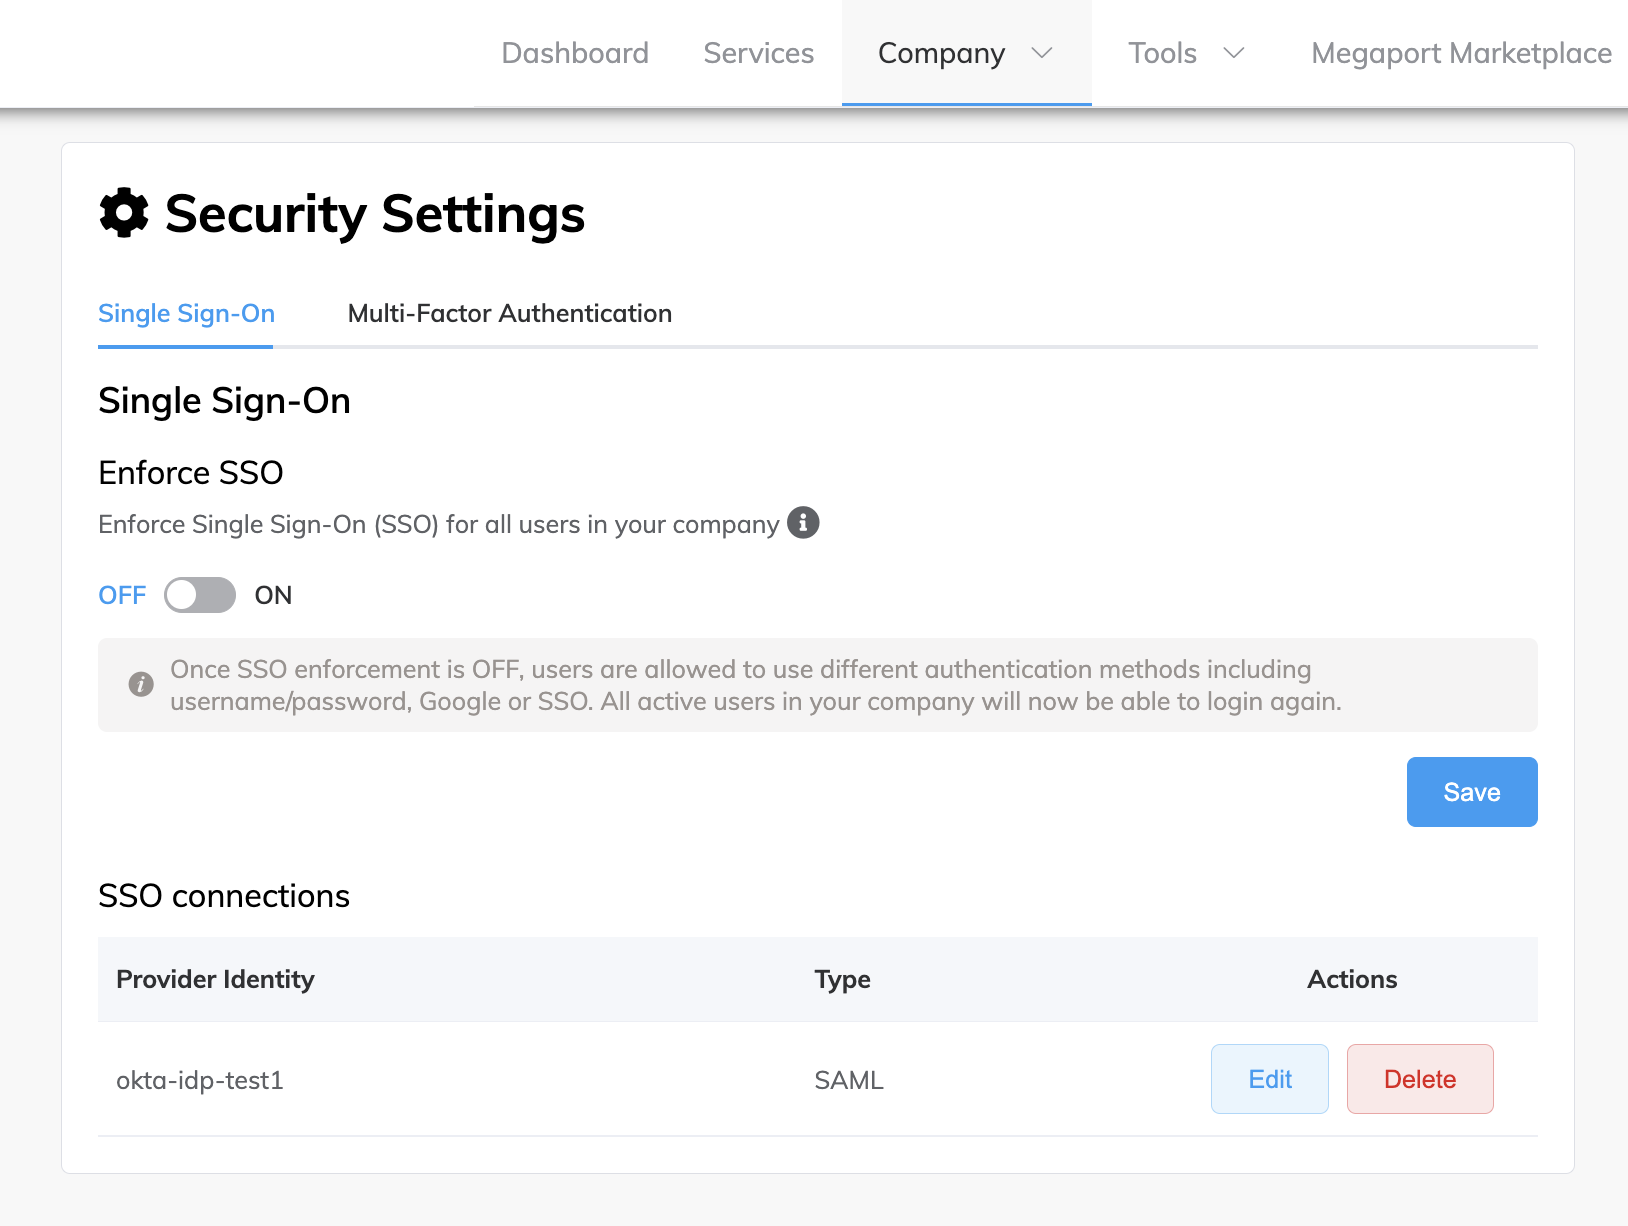Visit Megaport Marketplace
Viewport: 1628px width, 1226px height.
point(1461,53)
